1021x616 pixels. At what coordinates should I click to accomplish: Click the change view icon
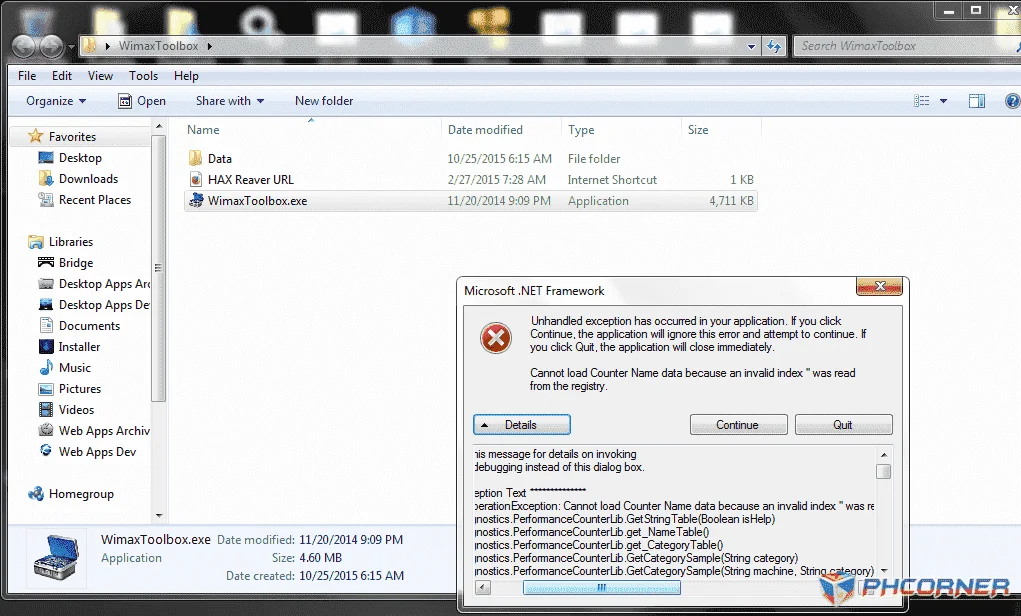tap(921, 101)
